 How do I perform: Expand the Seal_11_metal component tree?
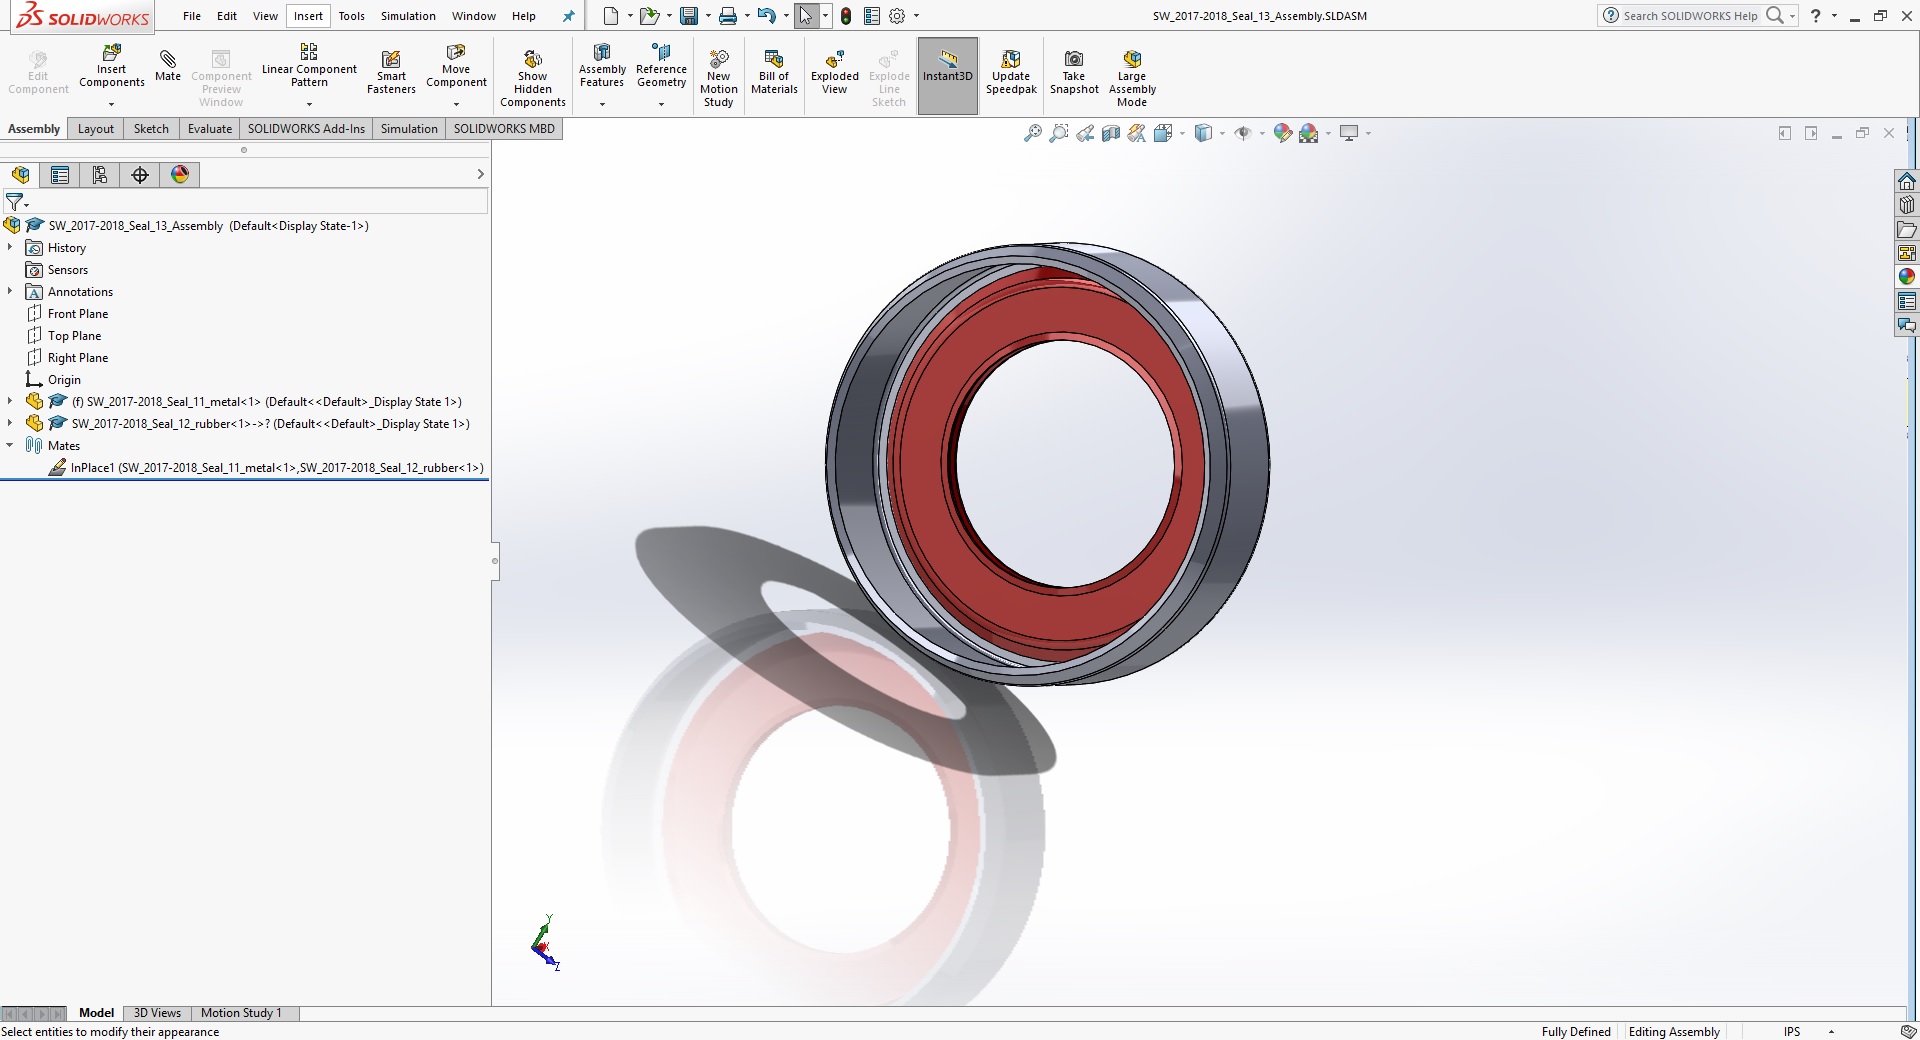tap(10, 401)
